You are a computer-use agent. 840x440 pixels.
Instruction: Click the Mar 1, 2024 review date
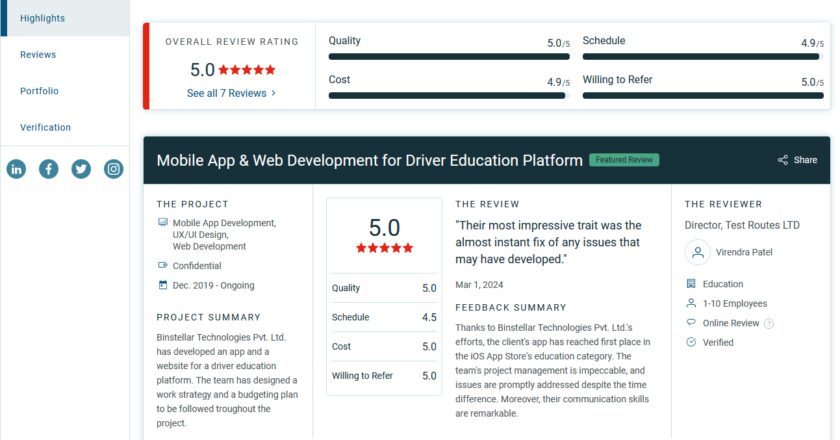tap(479, 285)
